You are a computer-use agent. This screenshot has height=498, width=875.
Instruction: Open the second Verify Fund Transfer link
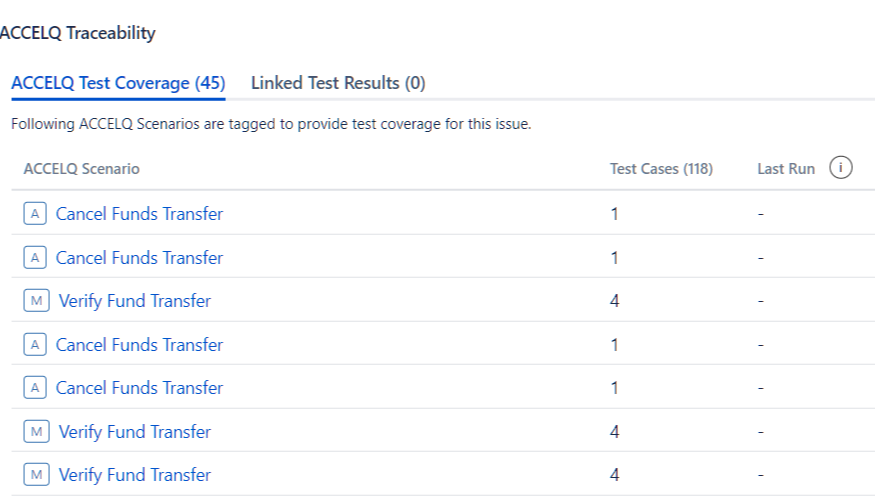(x=135, y=432)
